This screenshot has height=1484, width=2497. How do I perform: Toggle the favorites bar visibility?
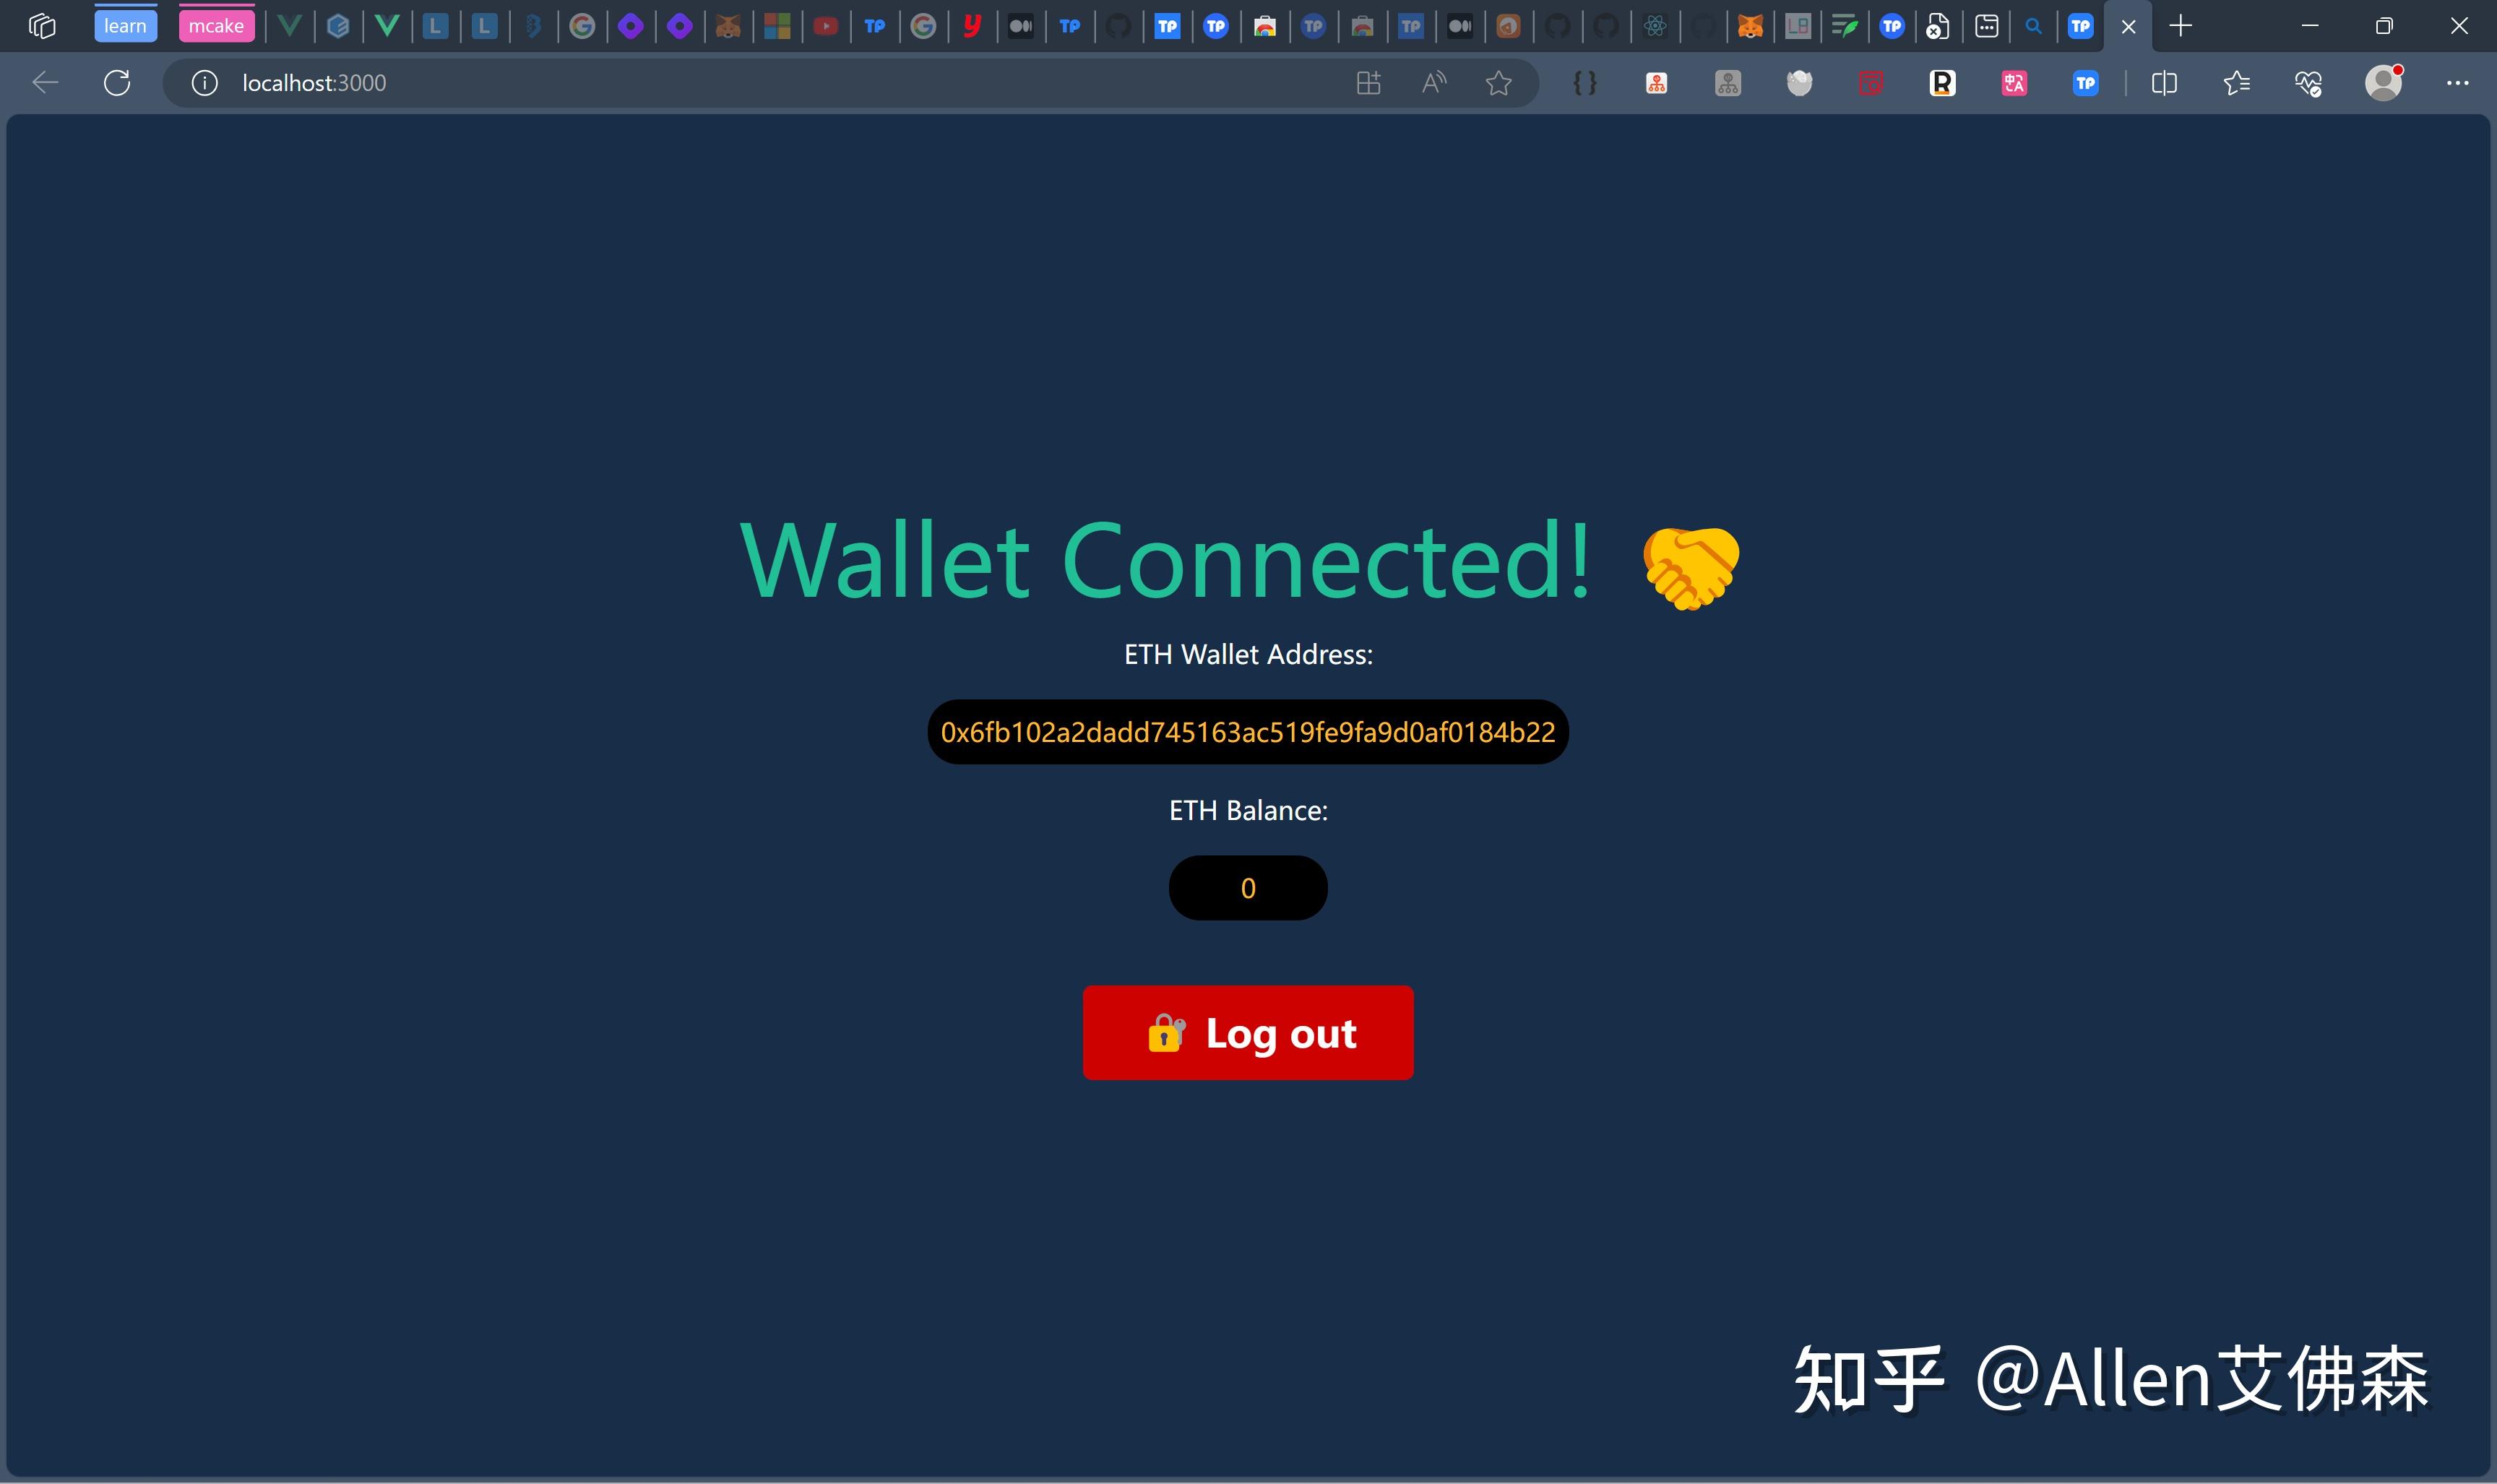point(2234,83)
